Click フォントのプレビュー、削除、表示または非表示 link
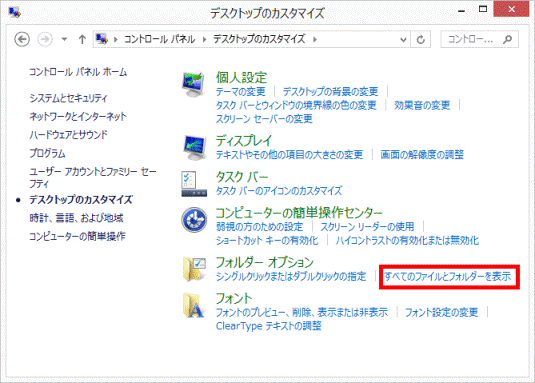 coord(302,312)
